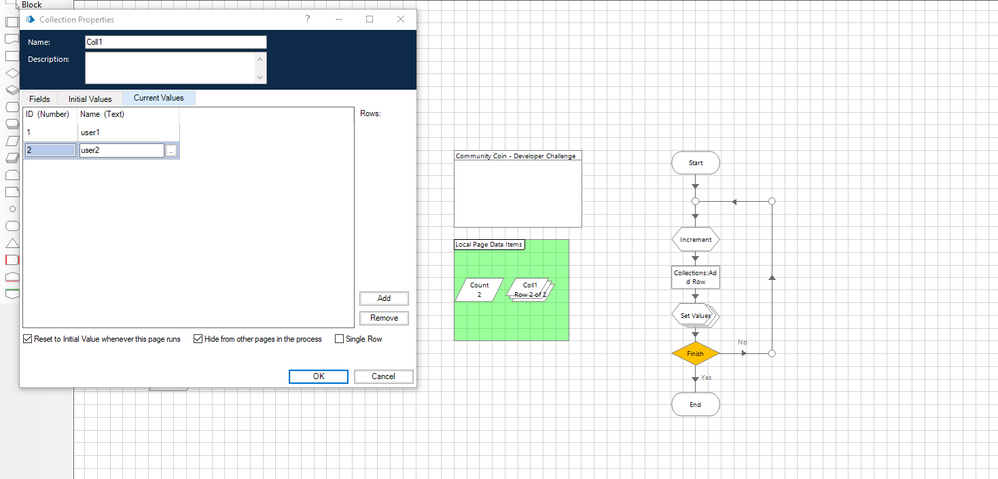Toggle Hide from other pages checkbox
The width and height of the screenshot is (998, 479).
(x=198, y=339)
